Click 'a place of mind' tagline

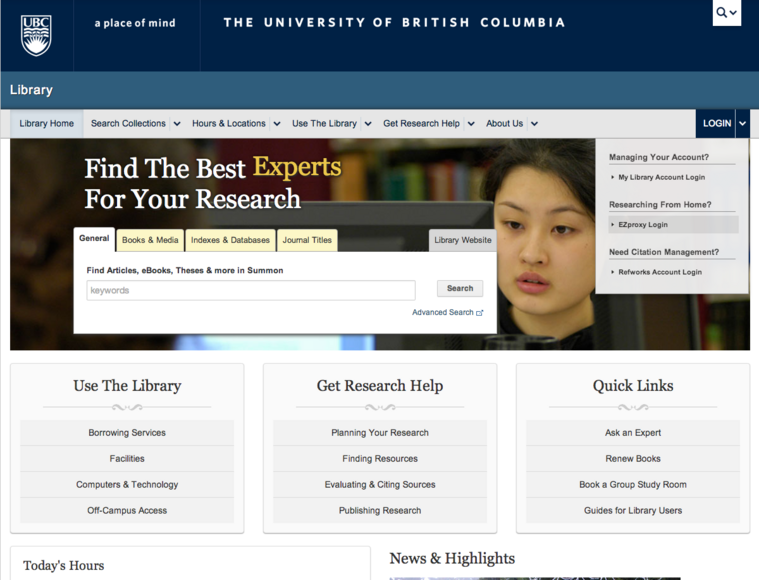[x=135, y=23]
